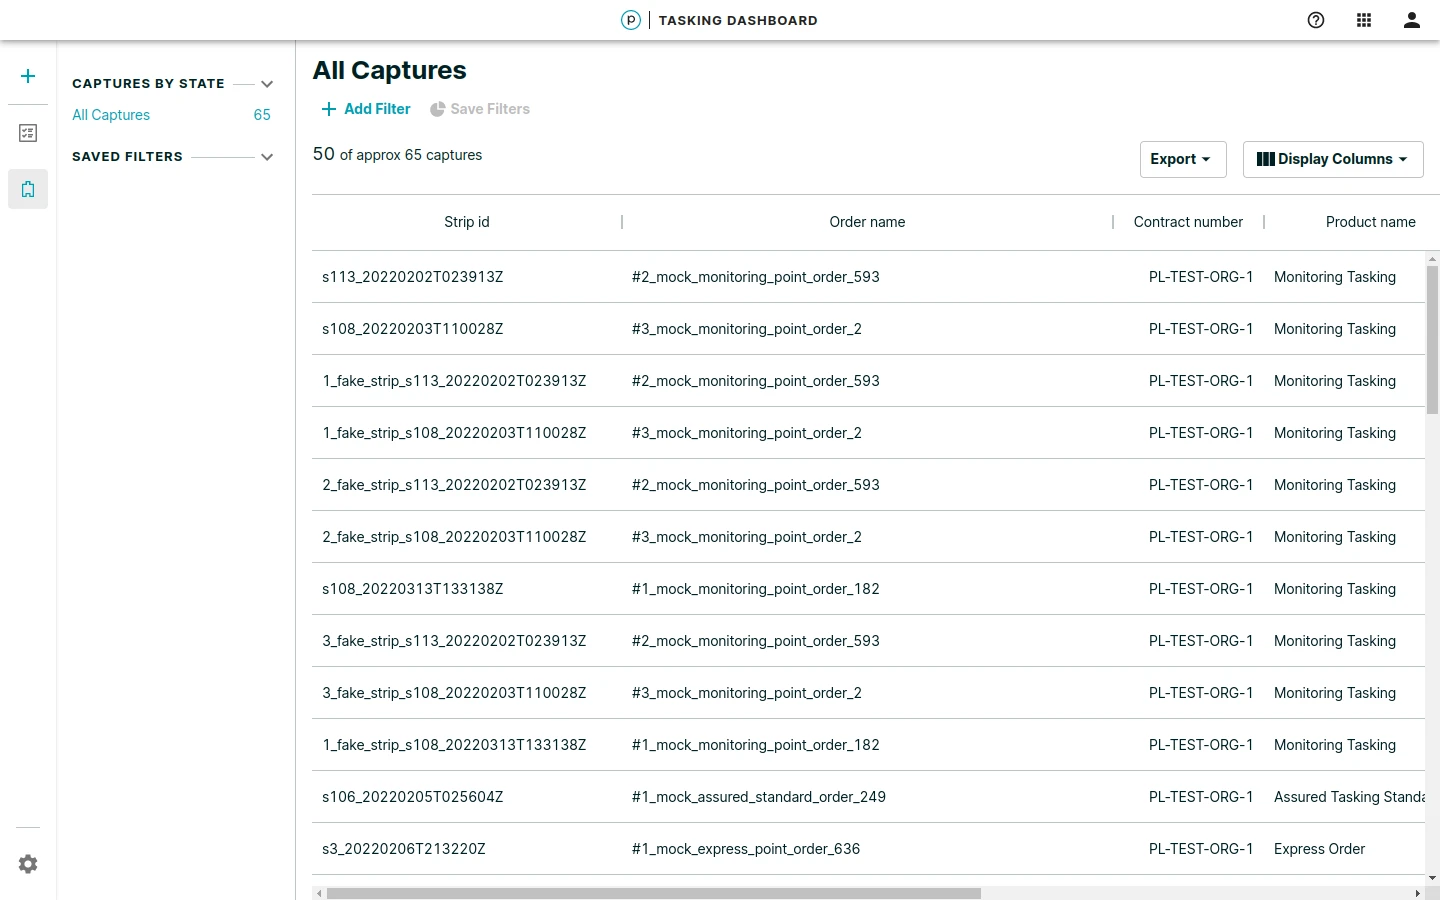Click the Order name column header

click(867, 222)
